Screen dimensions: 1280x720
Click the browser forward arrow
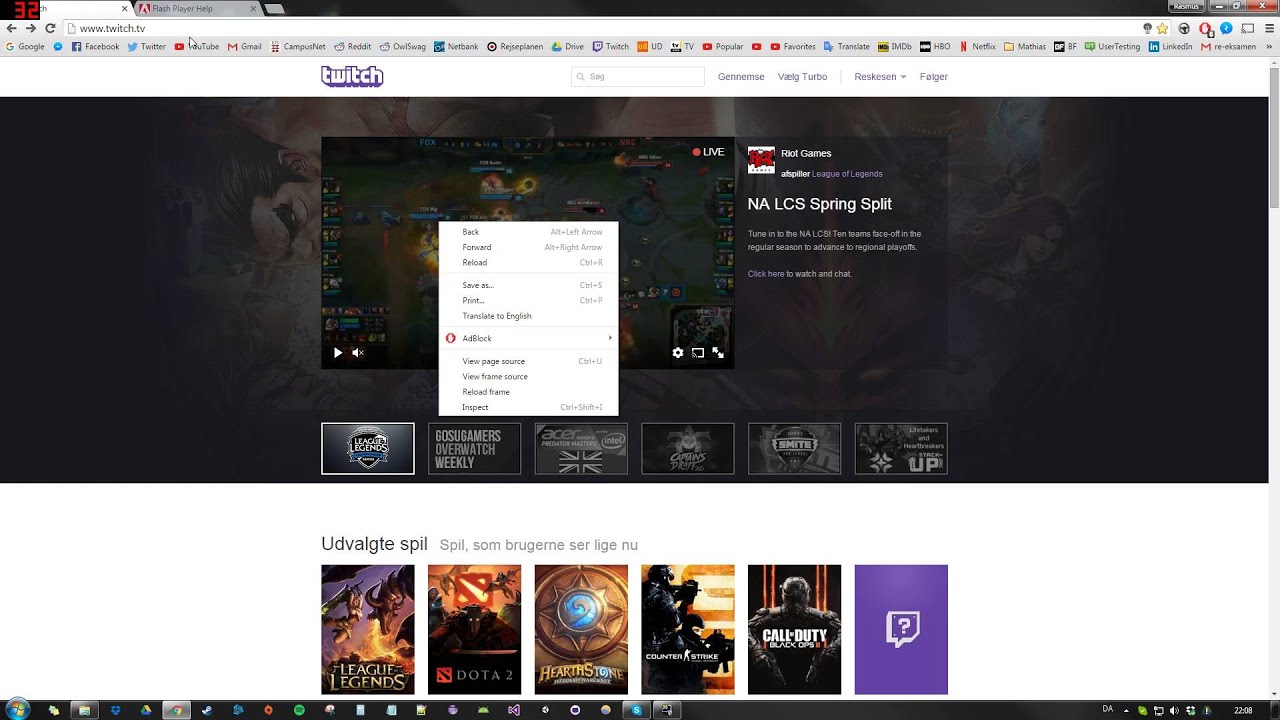[31, 28]
